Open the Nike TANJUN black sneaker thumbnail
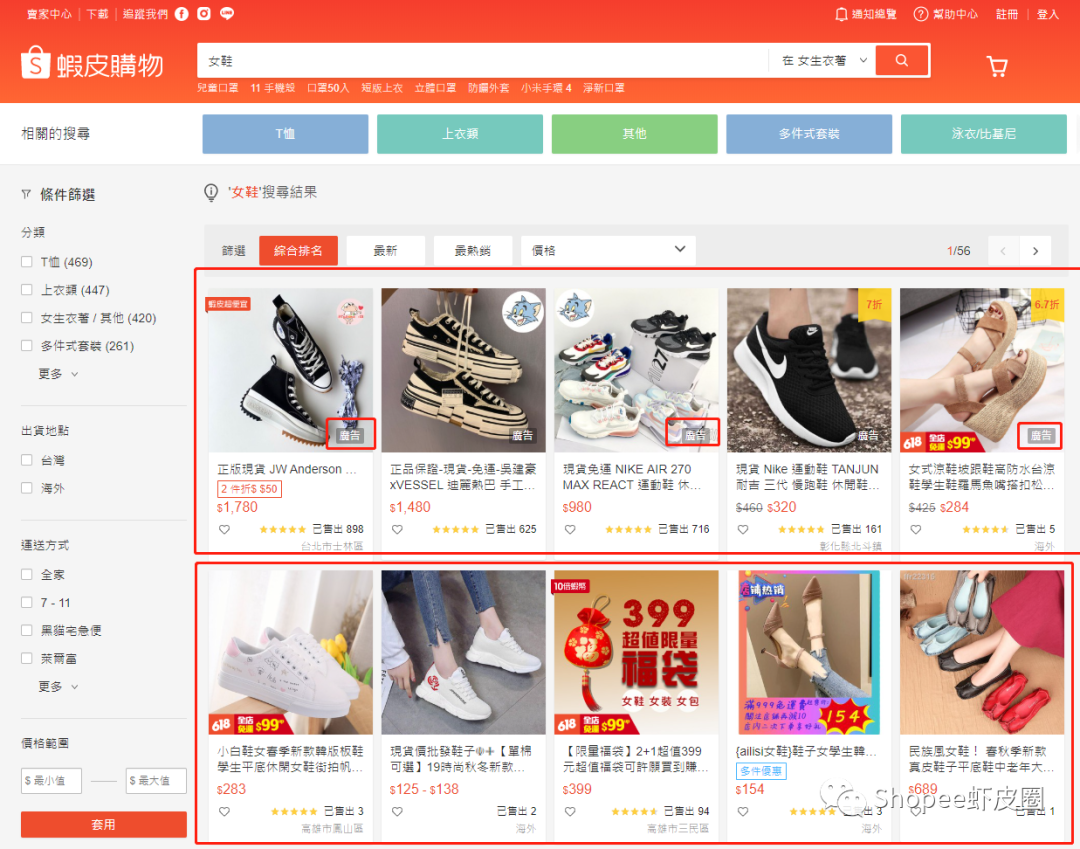This screenshot has height=849, width=1080. tap(809, 370)
